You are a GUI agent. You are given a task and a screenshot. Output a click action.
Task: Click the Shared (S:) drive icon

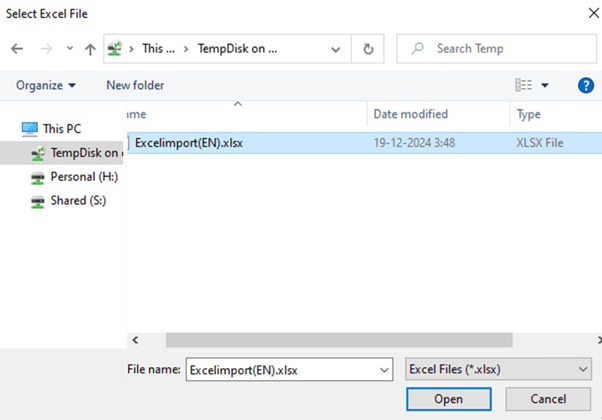(x=38, y=201)
